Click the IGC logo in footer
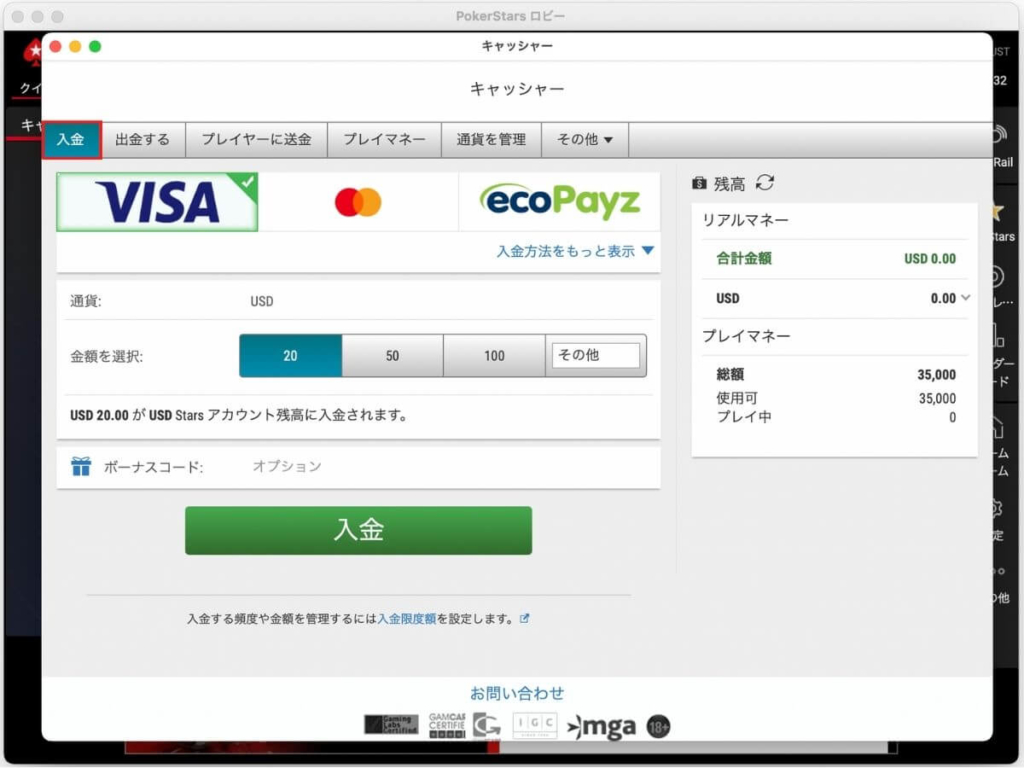This screenshot has height=768, width=1024. tap(535, 725)
